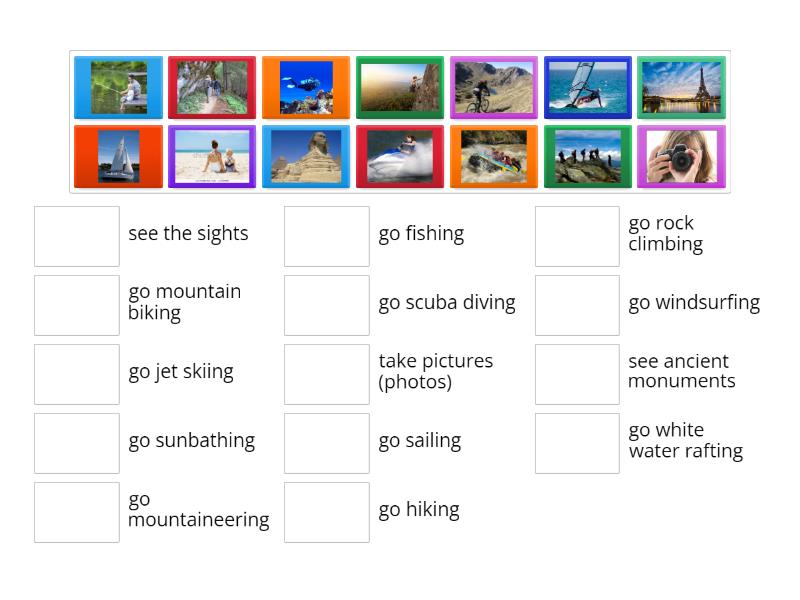
Task: Choose the box next to 'go windsurfing'
Action: [577, 305]
